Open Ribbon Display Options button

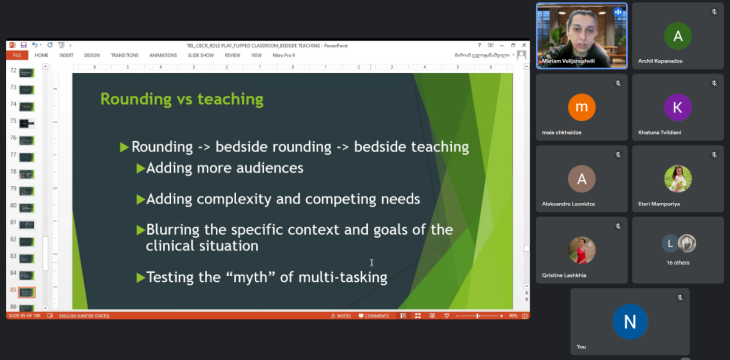click(x=490, y=45)
